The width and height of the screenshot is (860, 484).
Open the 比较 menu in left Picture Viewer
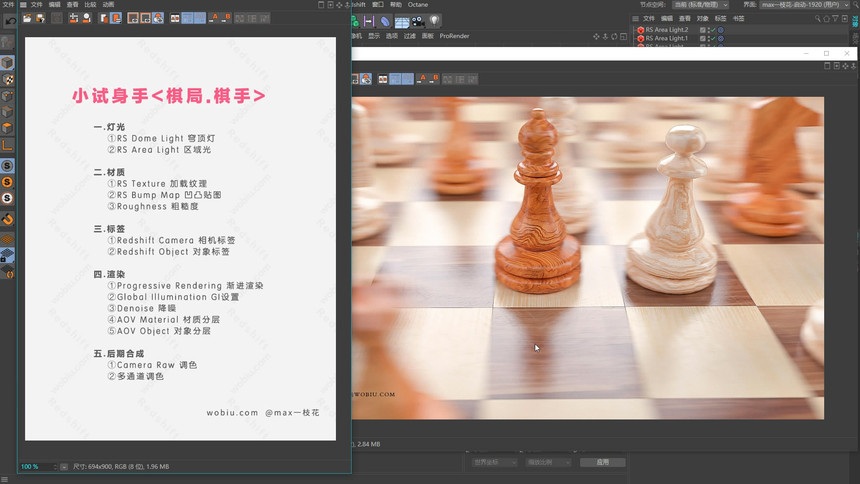pyautogui.click(x=90, y=4)
